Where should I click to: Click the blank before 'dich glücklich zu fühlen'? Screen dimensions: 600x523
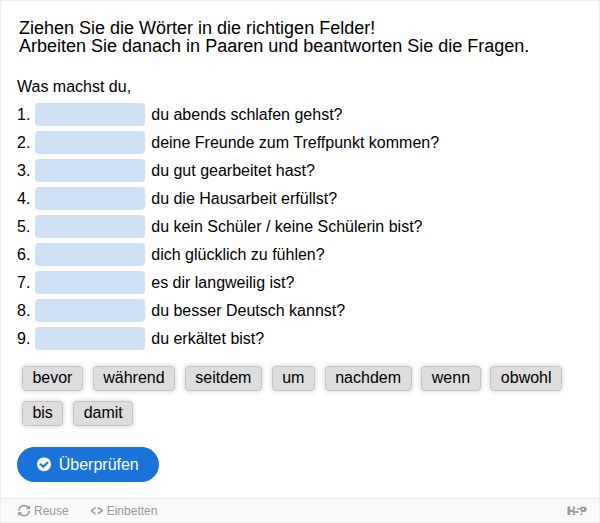coord(90,254)
